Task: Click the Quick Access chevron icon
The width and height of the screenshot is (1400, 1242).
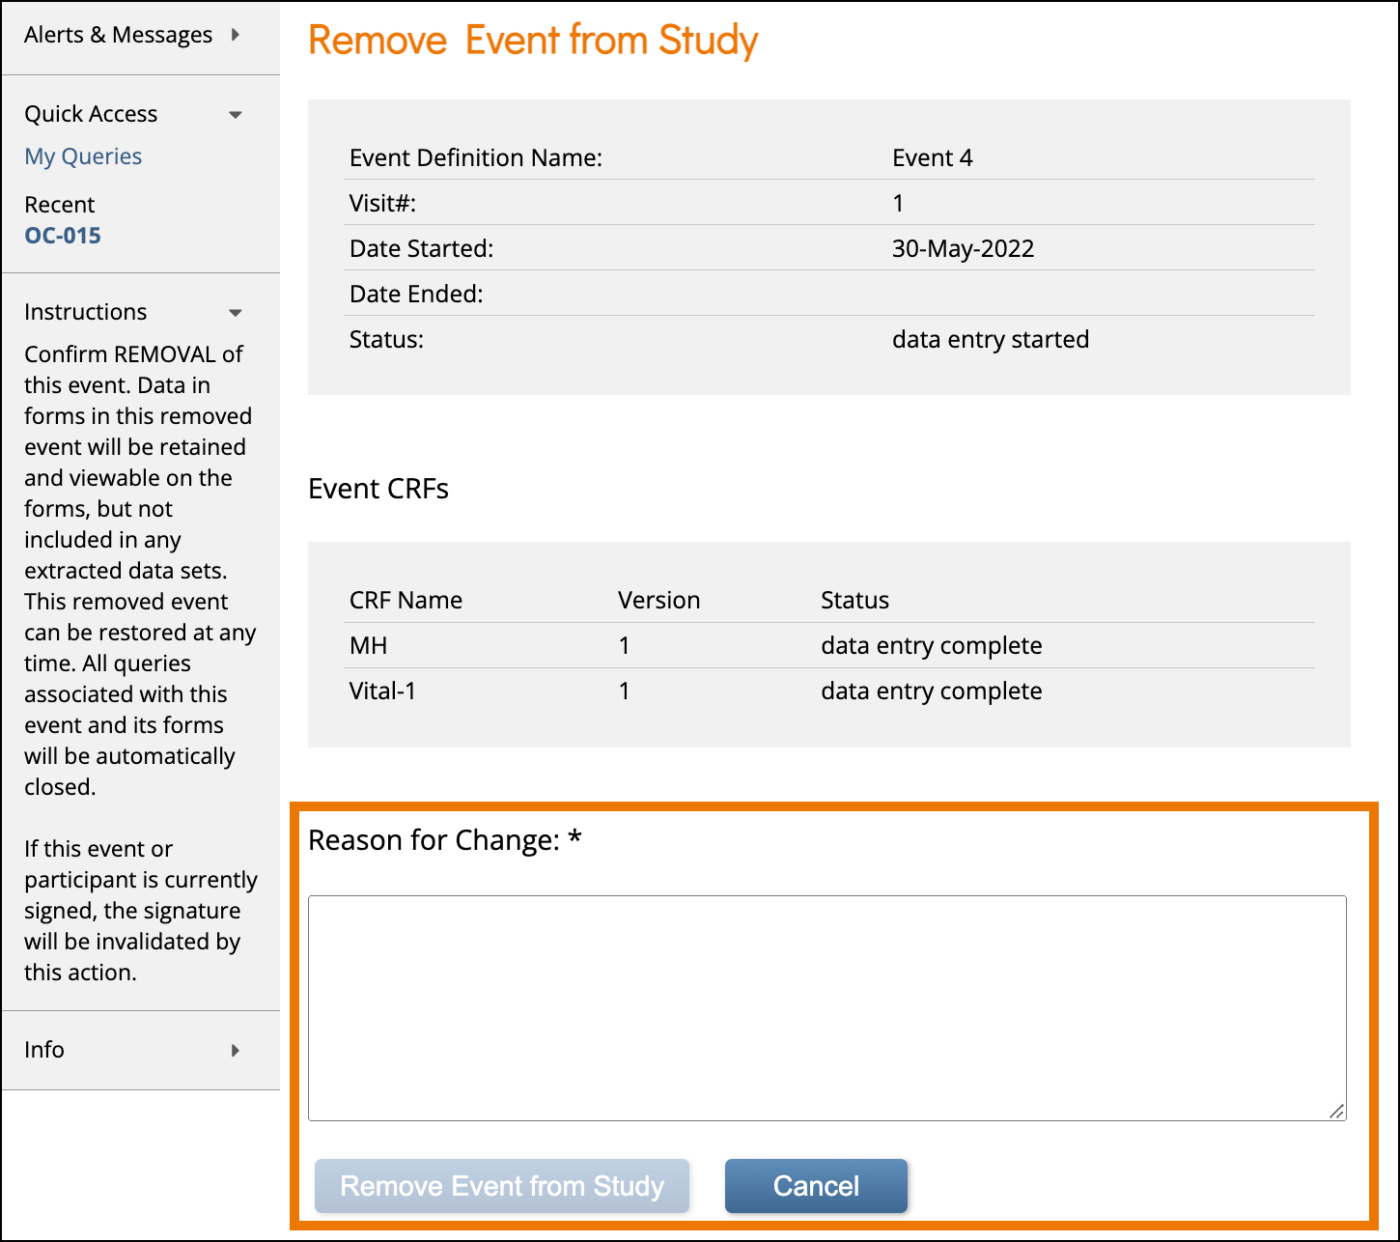Action: point(236,114)
